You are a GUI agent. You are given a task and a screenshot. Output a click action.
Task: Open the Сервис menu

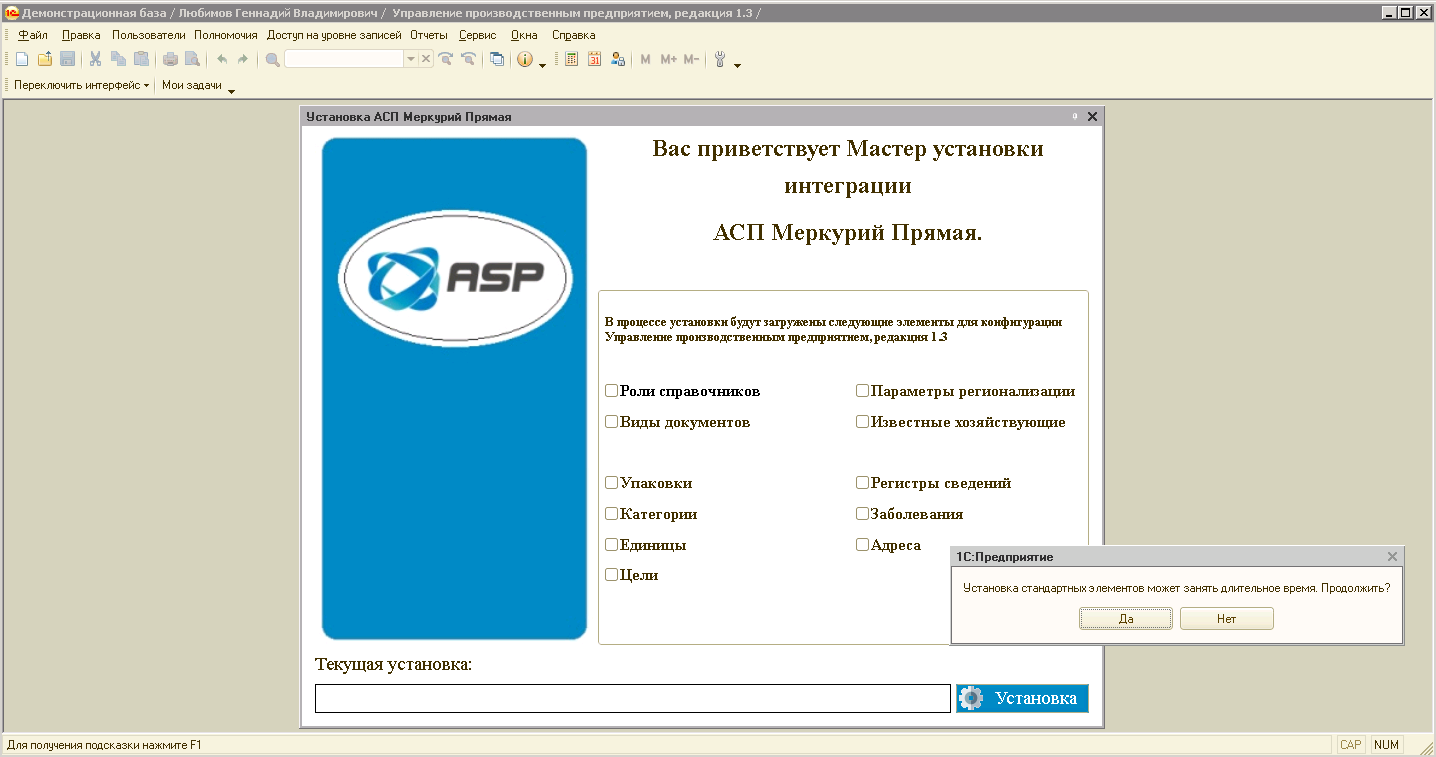click(x=478, y=35)
